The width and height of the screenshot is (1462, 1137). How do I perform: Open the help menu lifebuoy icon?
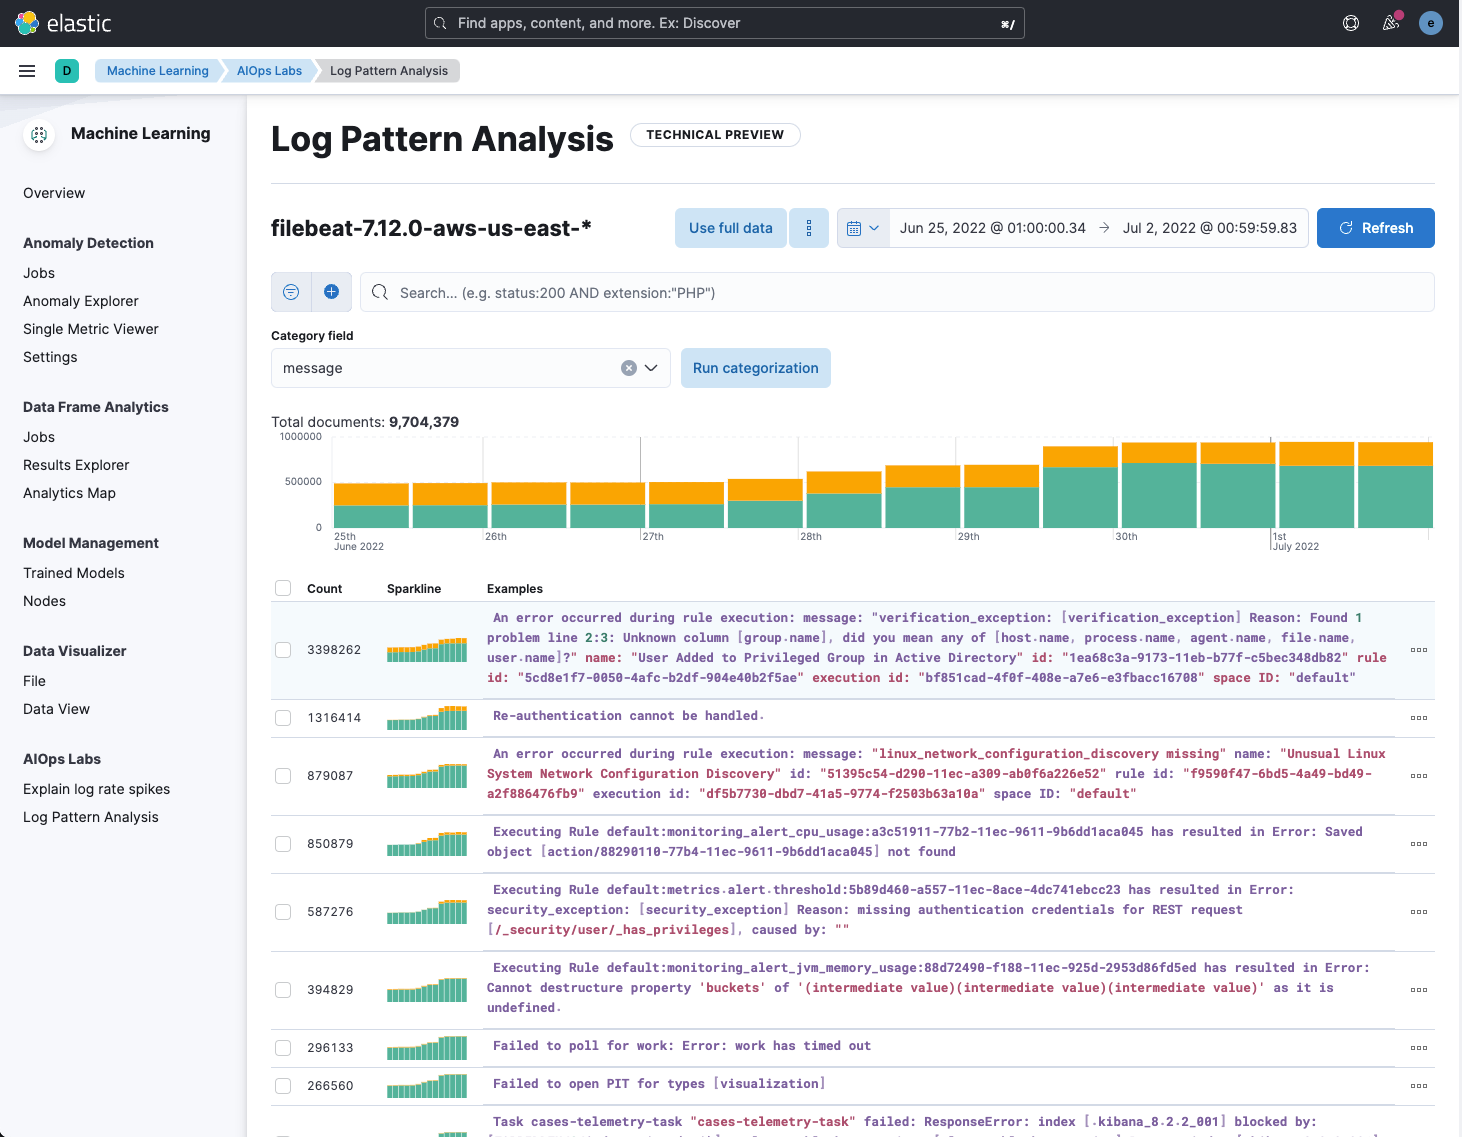(1351, 23)
